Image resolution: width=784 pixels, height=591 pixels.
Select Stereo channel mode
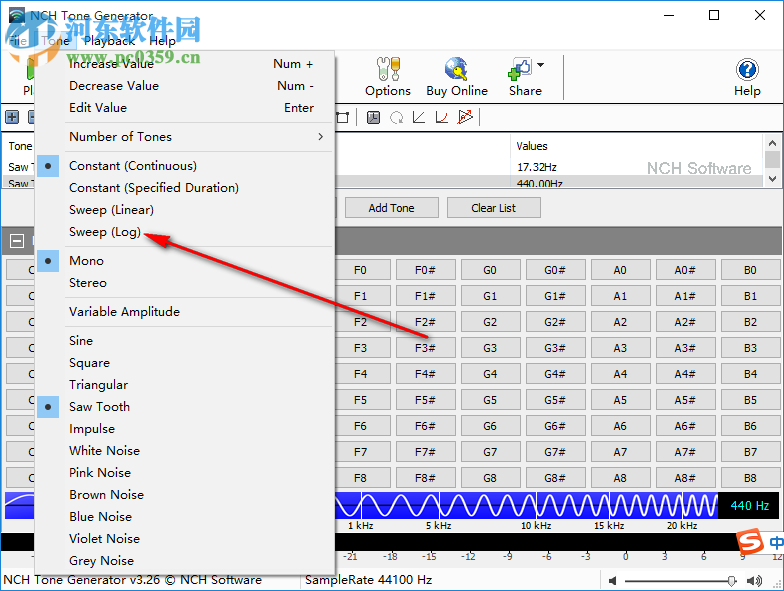point(88,283)
